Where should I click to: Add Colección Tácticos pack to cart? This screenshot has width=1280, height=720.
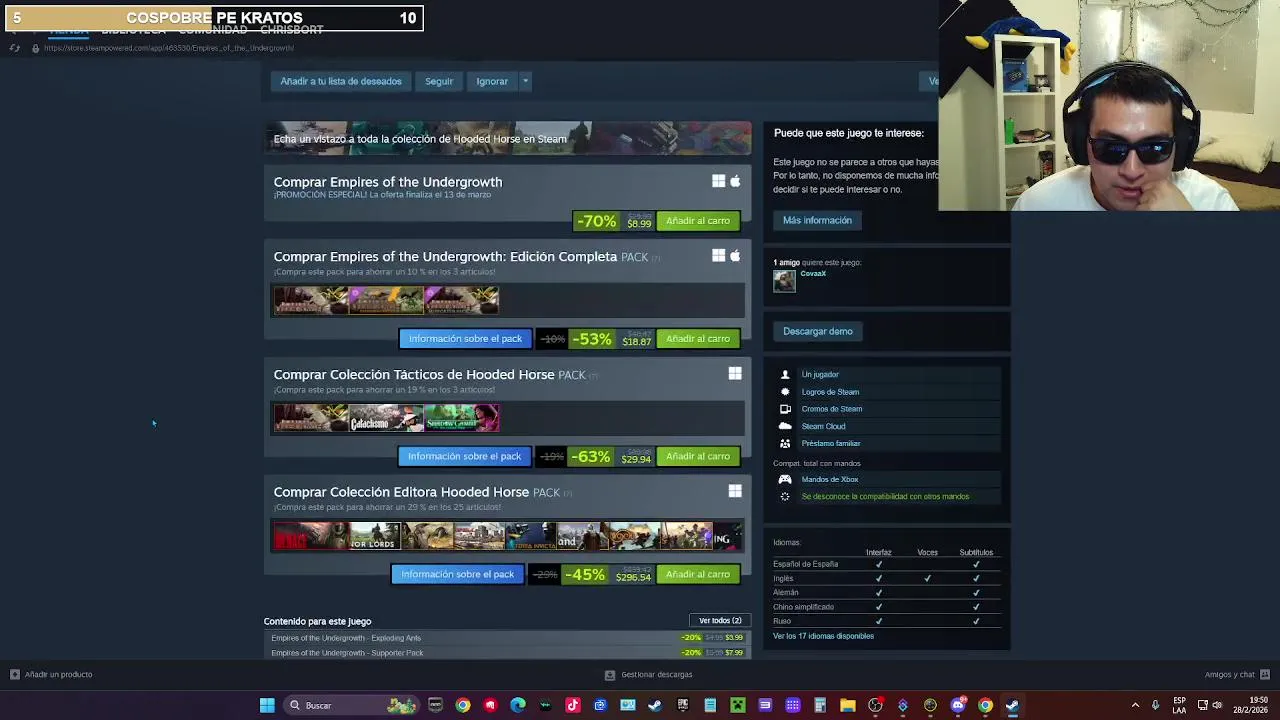698,456
